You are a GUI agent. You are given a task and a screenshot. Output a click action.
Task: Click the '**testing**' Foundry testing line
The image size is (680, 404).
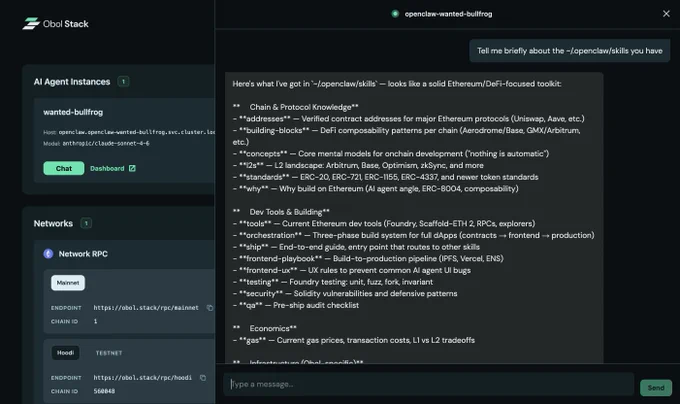click(x=333, y=282)
